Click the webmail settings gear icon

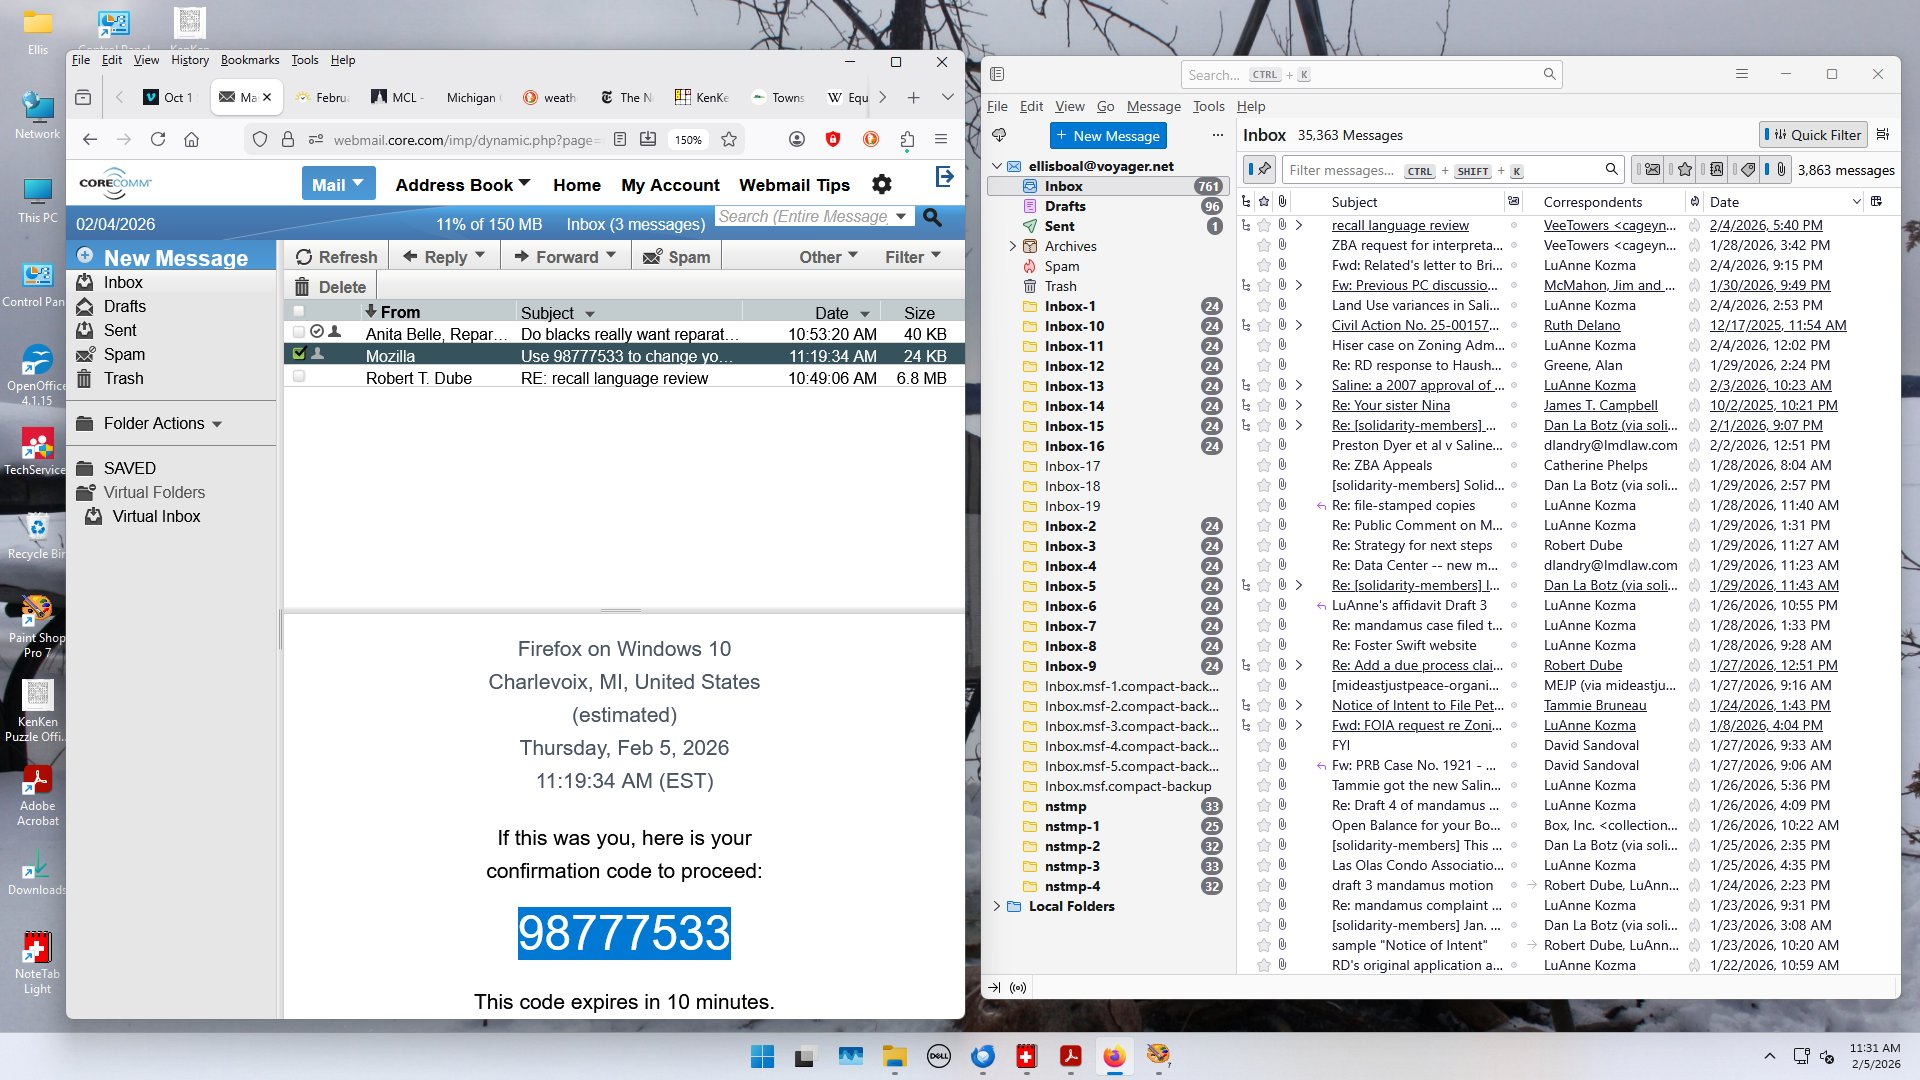click(x=881, y=185)
